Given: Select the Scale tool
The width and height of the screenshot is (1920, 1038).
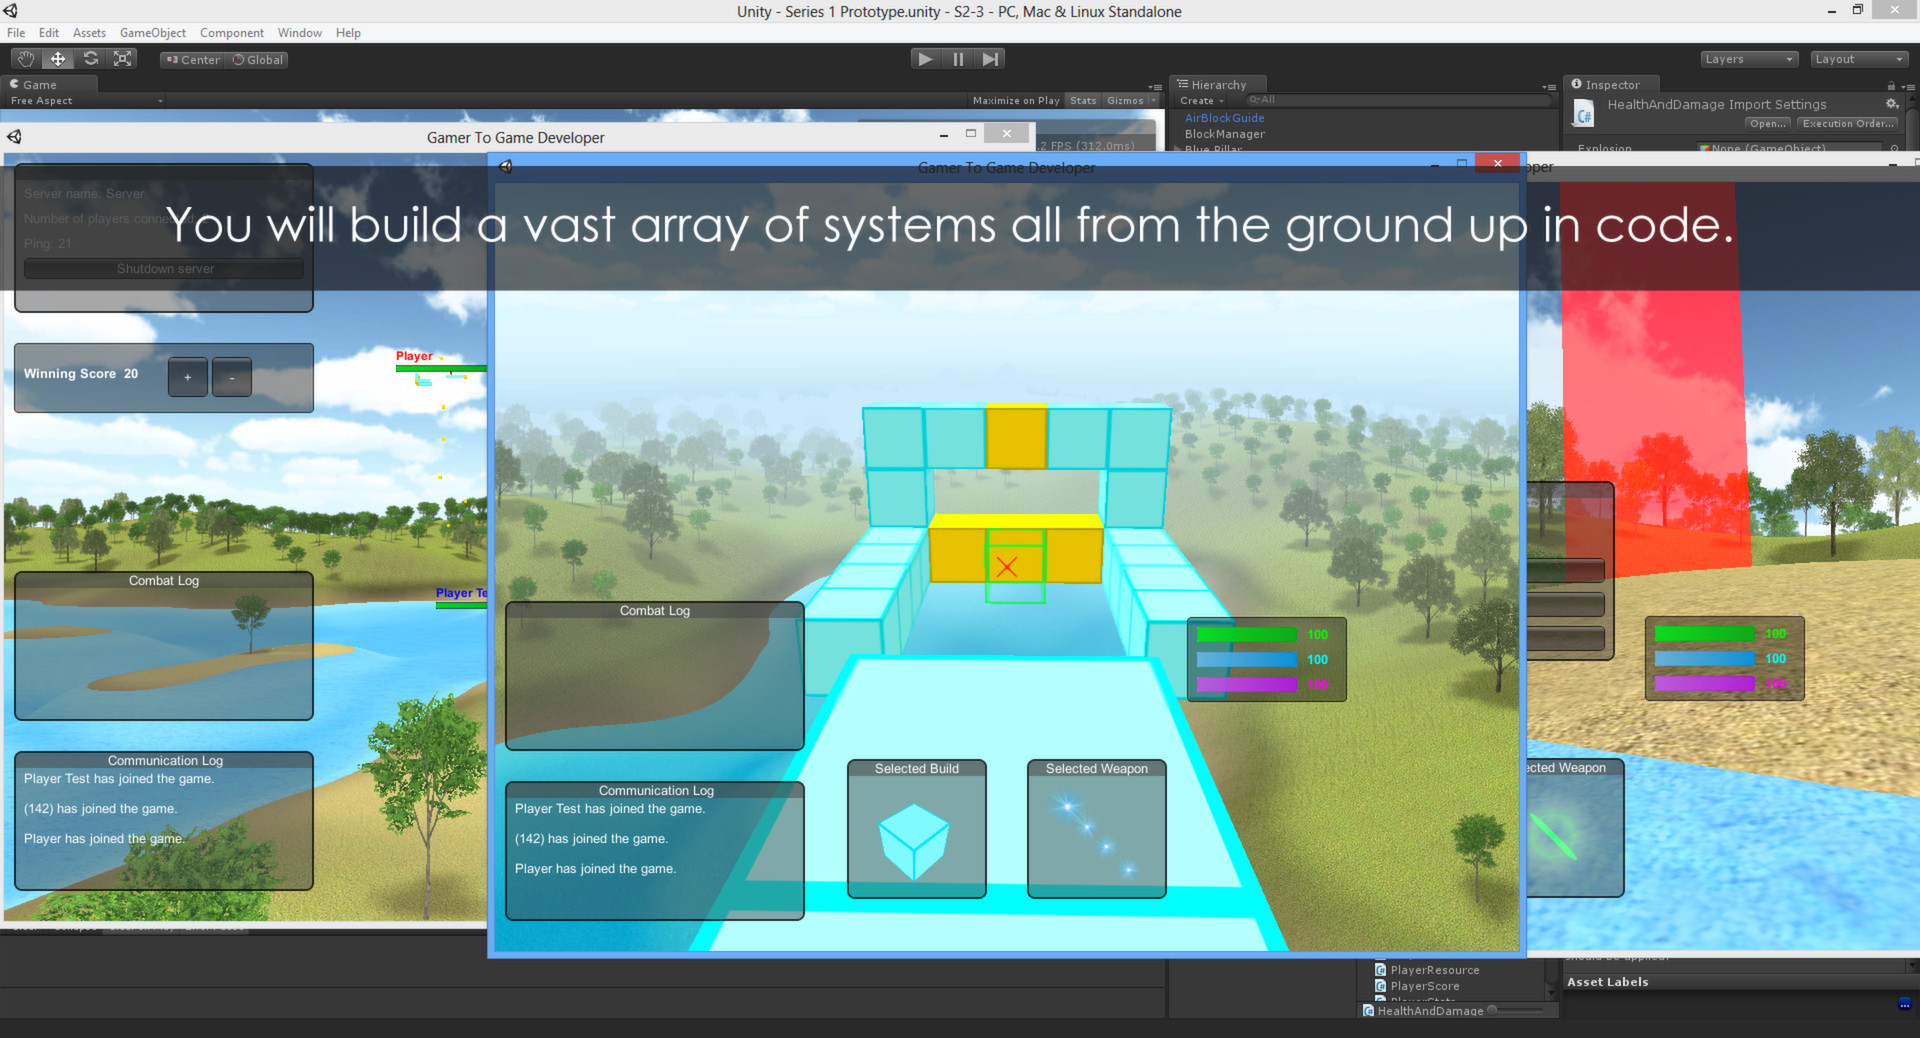Looking at the screenshot, I should (123, 59).
